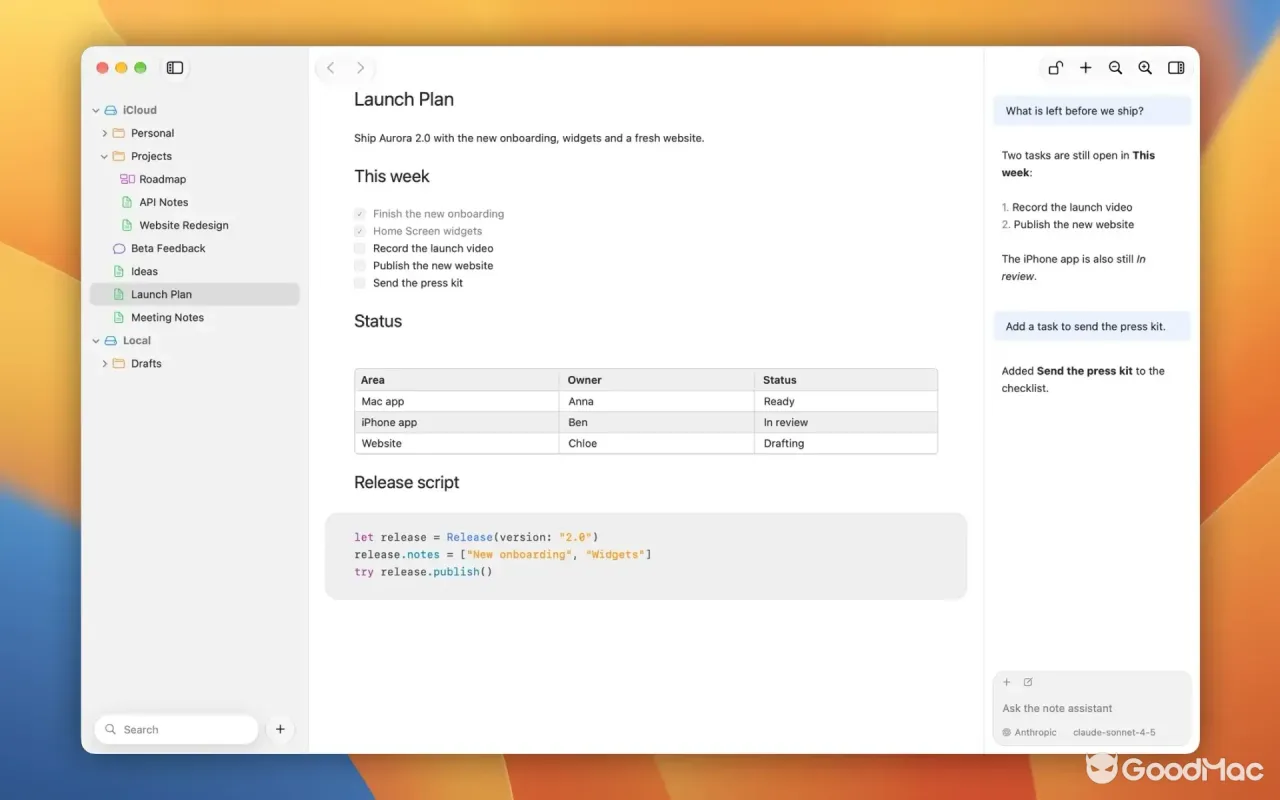
Task: Click the sidebar Search field
Action: point(176,730)
